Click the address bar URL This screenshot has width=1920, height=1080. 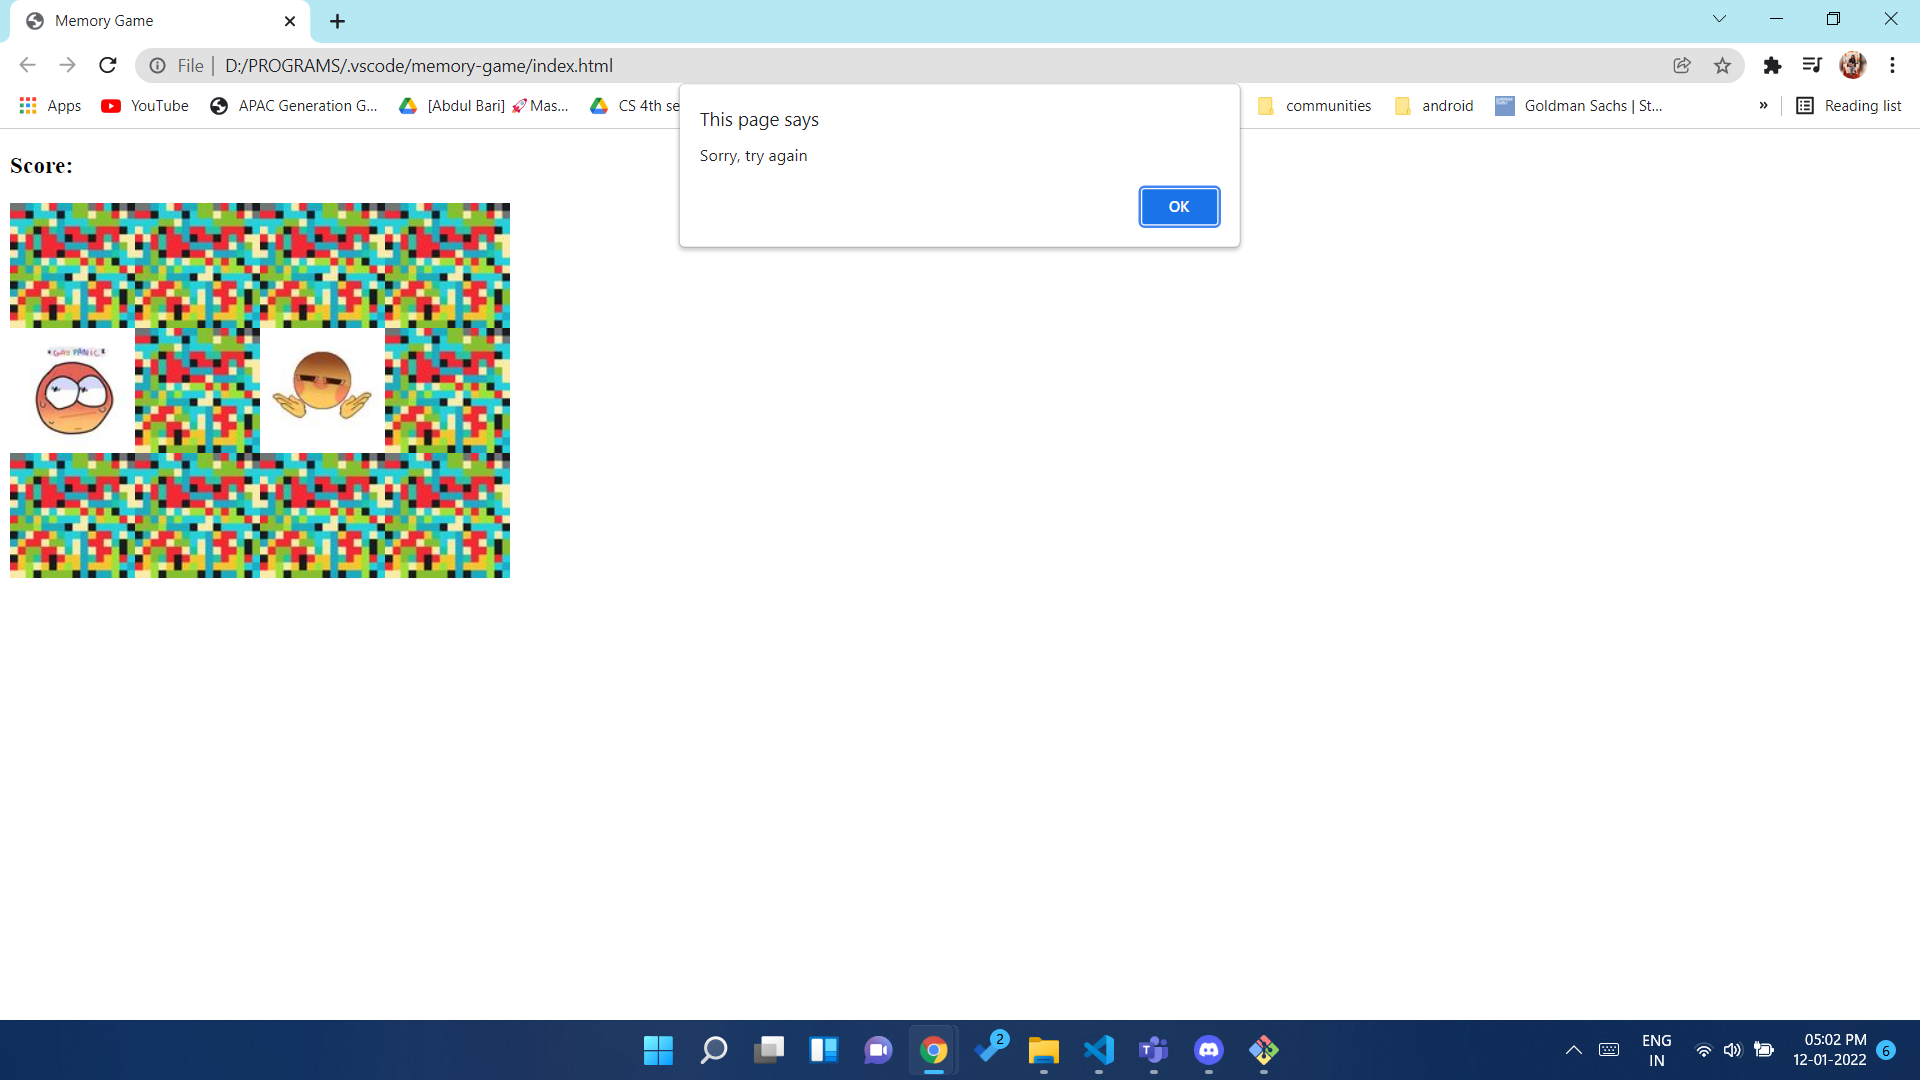pos(419,66)
